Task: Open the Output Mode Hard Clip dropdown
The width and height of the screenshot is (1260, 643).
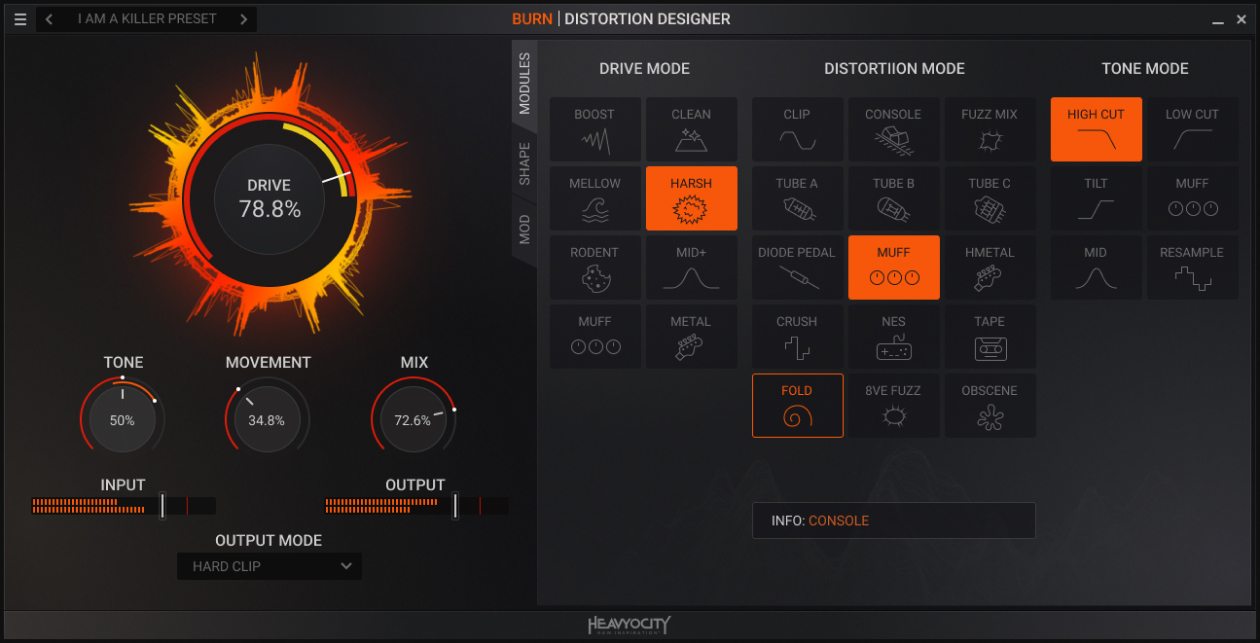Action: click(x=269, y=566)
